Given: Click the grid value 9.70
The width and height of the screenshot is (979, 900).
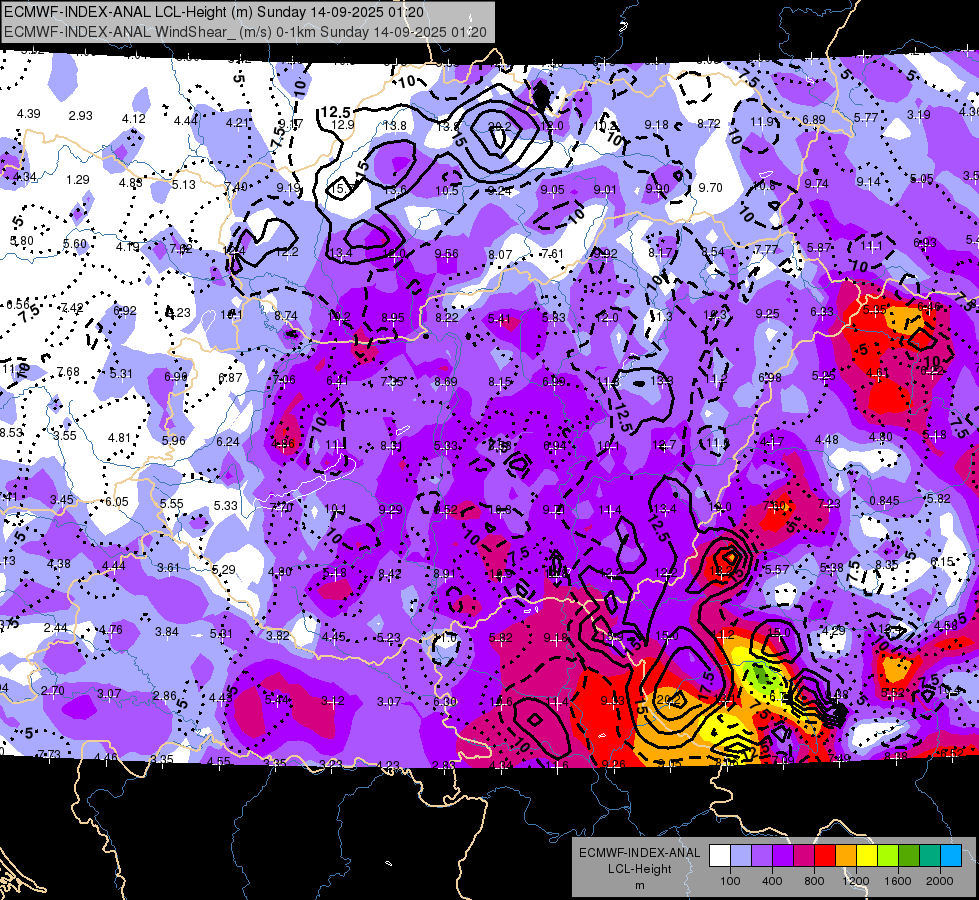Looking at the screenshot, I should pos(711,187).
